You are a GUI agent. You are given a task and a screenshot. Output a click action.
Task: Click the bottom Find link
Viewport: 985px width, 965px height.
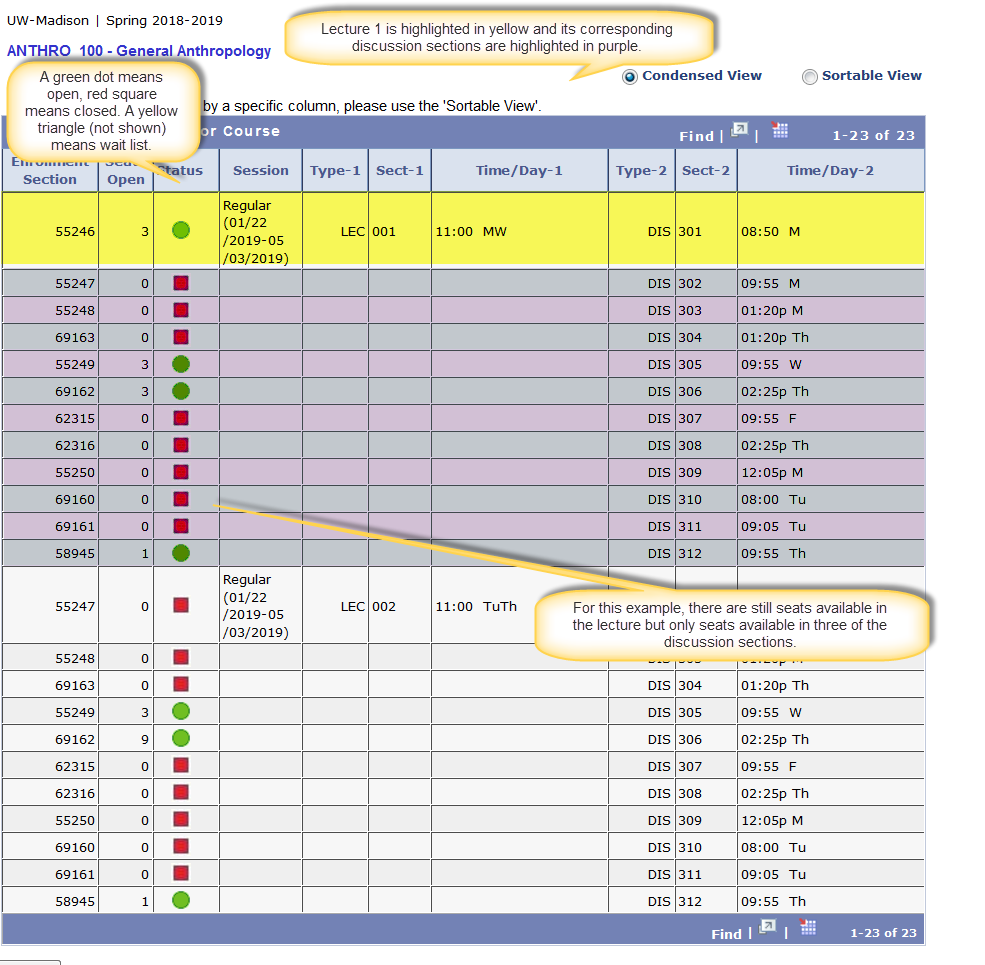726,934
